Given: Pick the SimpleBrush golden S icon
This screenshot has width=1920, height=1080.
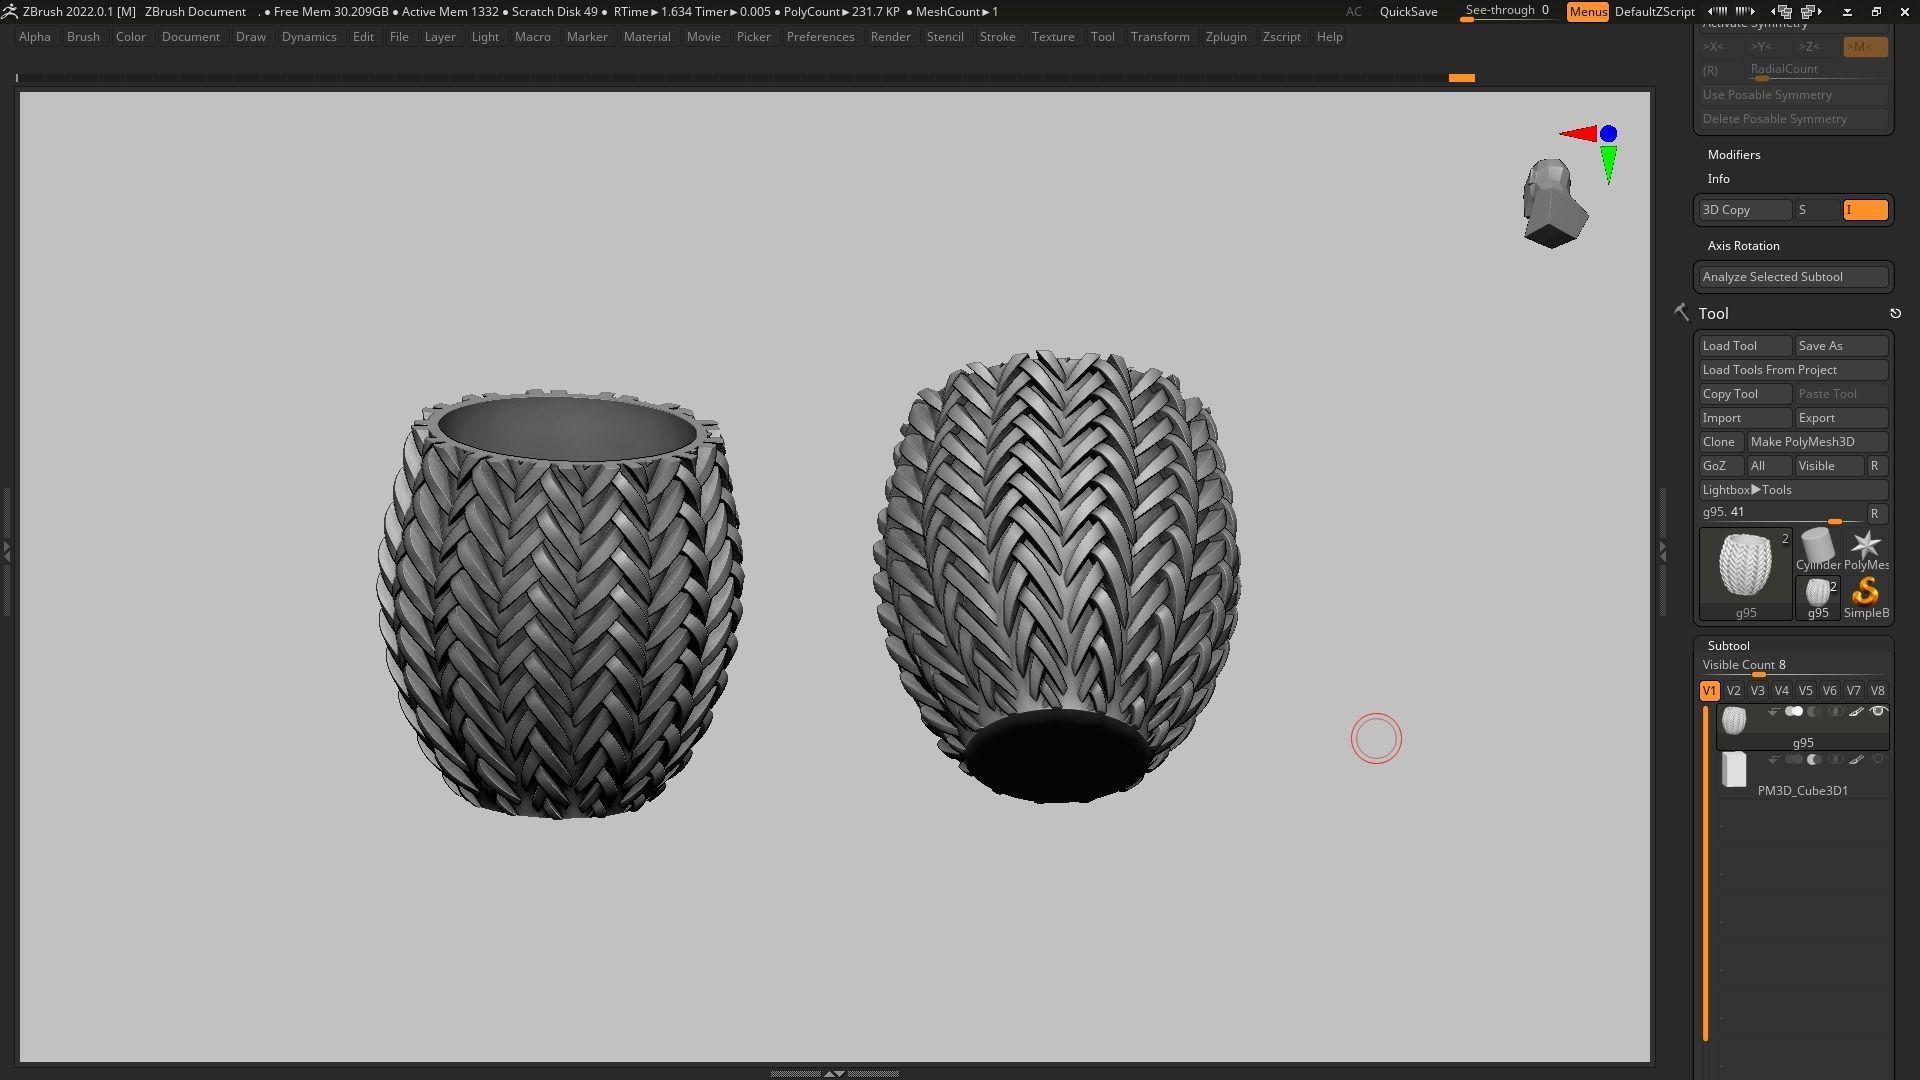Looking at the screenshot, I should (x=1865, y=593).
